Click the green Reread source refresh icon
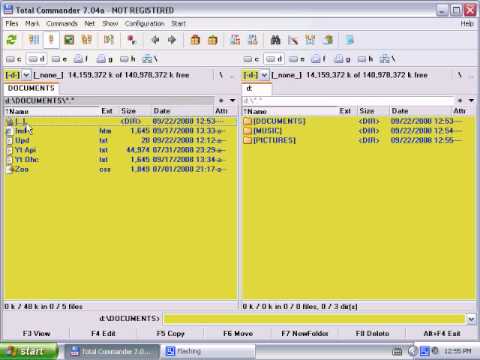Image resolution: width=480 pixels, height=360 pixels. coord(12,40)
